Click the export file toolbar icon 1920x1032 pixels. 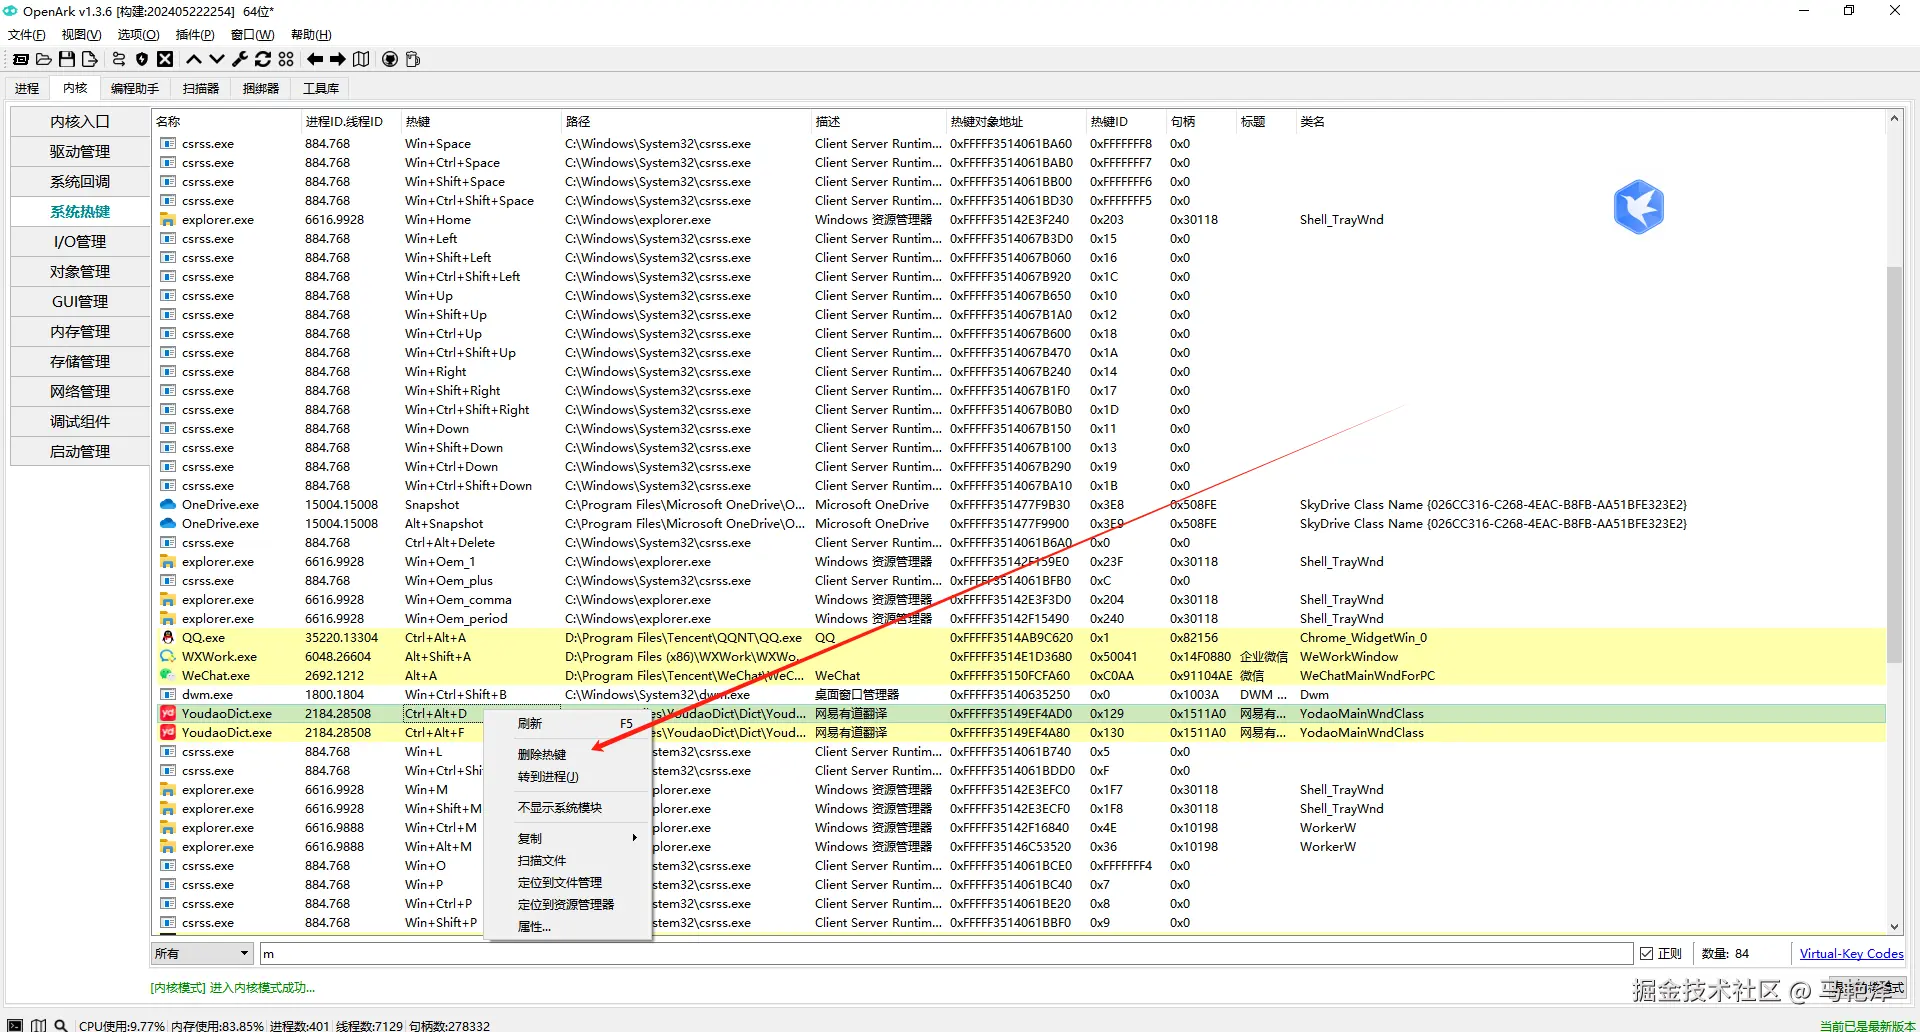click(x=90, y=60)
